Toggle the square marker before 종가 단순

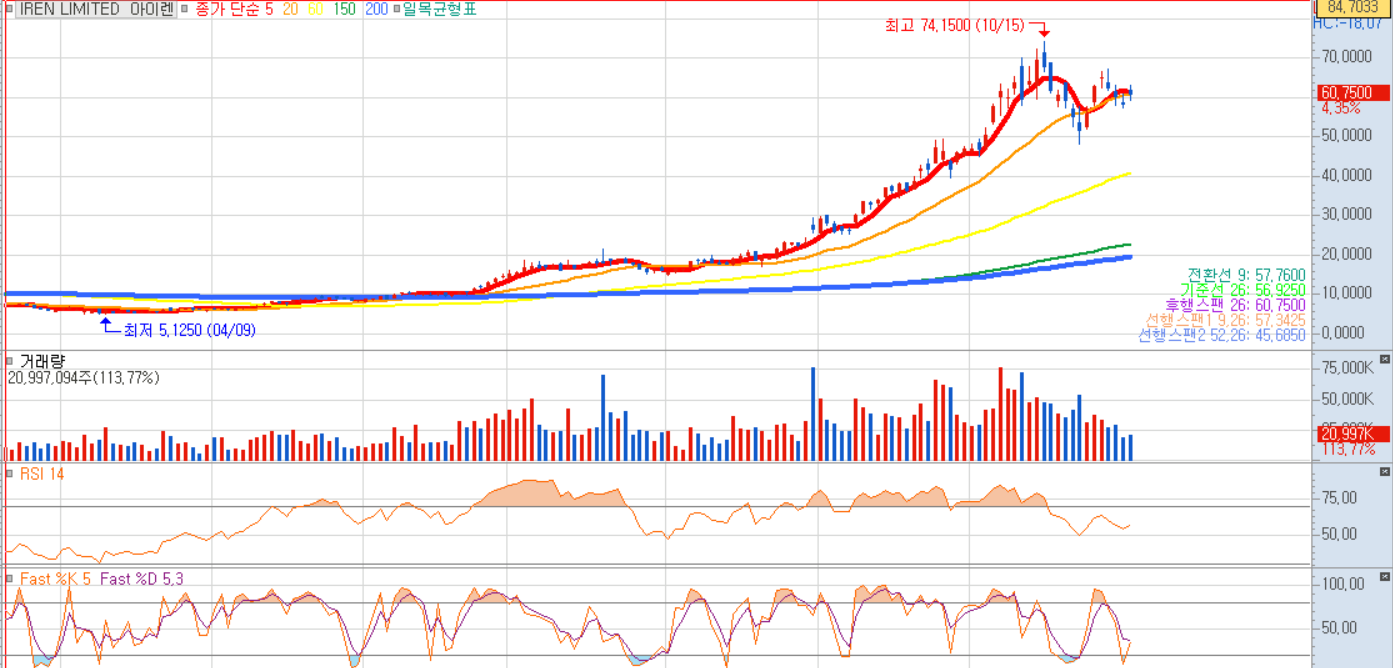tap(184, 9)
